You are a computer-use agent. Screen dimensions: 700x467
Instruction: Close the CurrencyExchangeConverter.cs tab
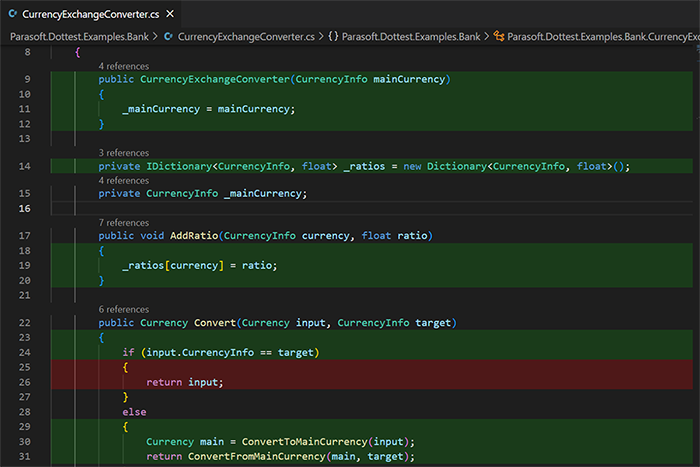[x=170, y=14]
